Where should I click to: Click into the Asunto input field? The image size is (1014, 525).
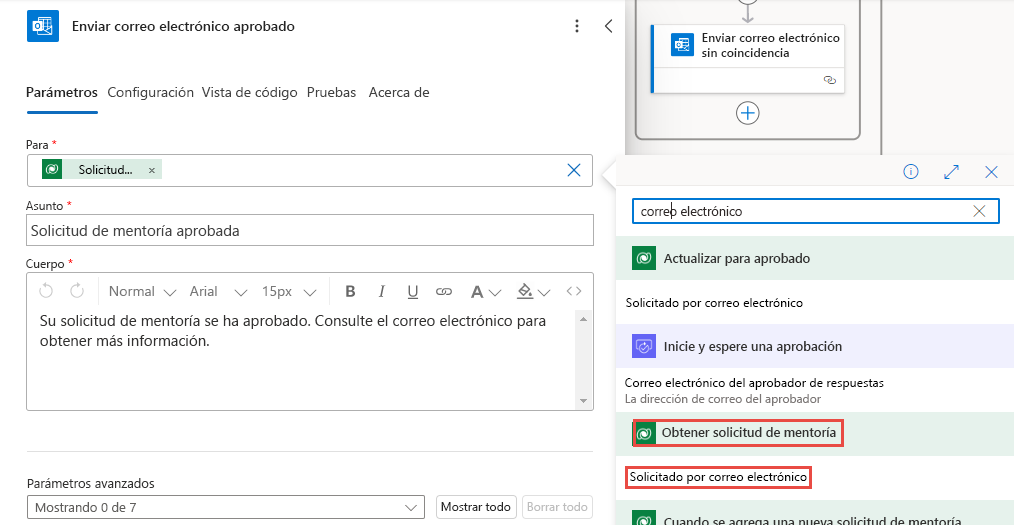(x=310, y=230)
